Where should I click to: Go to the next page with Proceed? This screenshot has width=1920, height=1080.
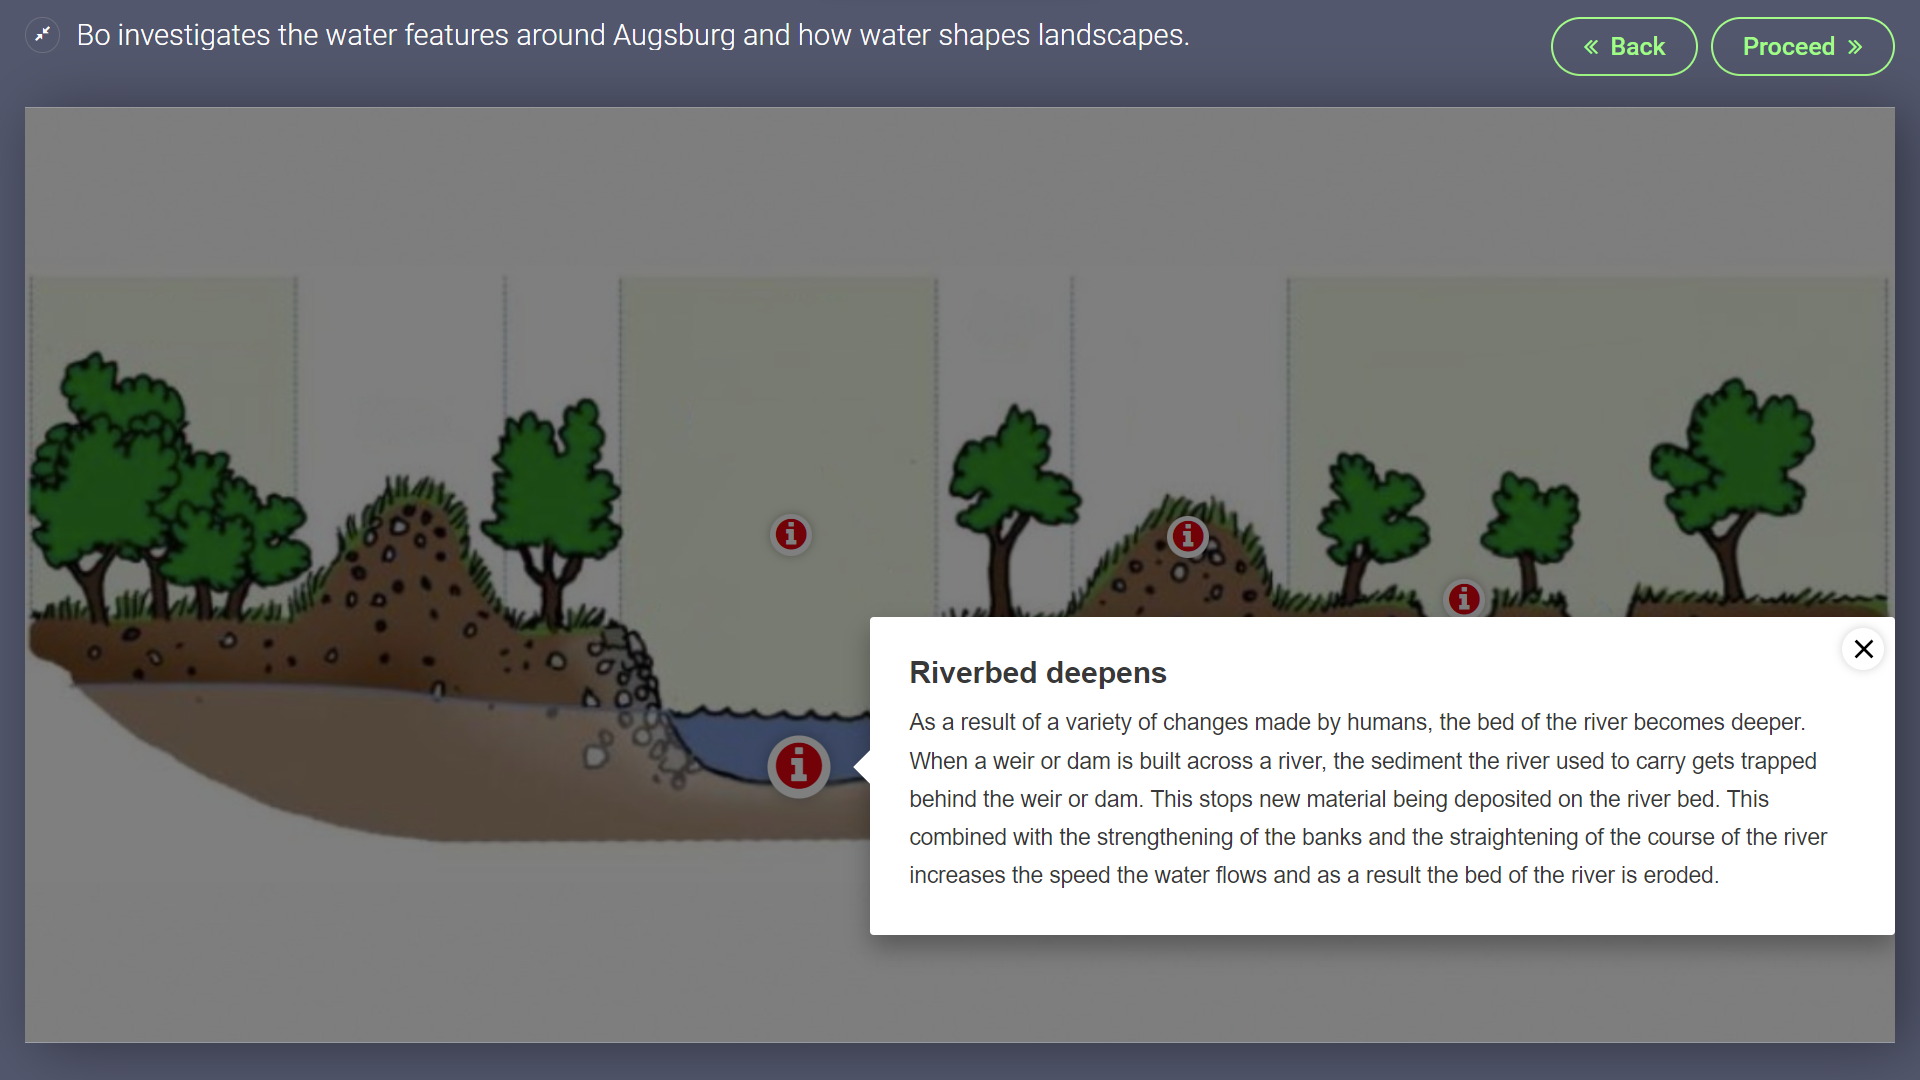click(x=1801, y=47)
